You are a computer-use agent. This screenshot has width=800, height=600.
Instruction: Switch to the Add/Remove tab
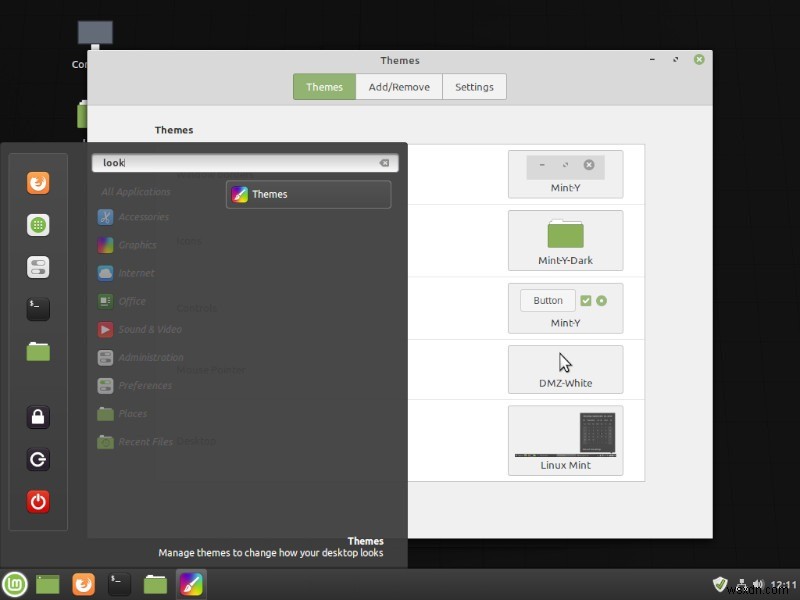(398, 87)
